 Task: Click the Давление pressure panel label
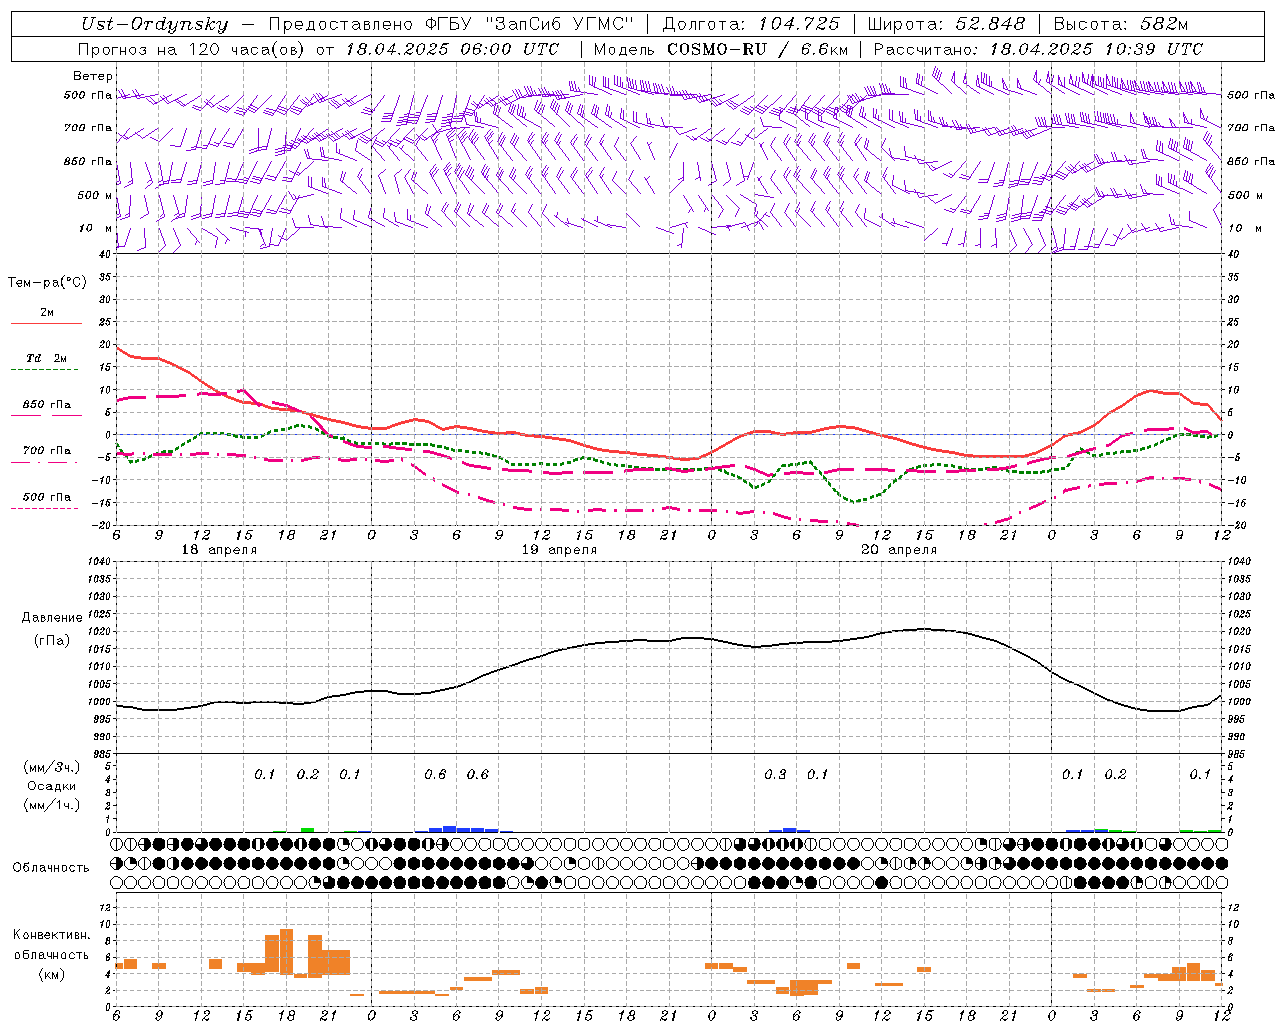click(x=51, y=618)
